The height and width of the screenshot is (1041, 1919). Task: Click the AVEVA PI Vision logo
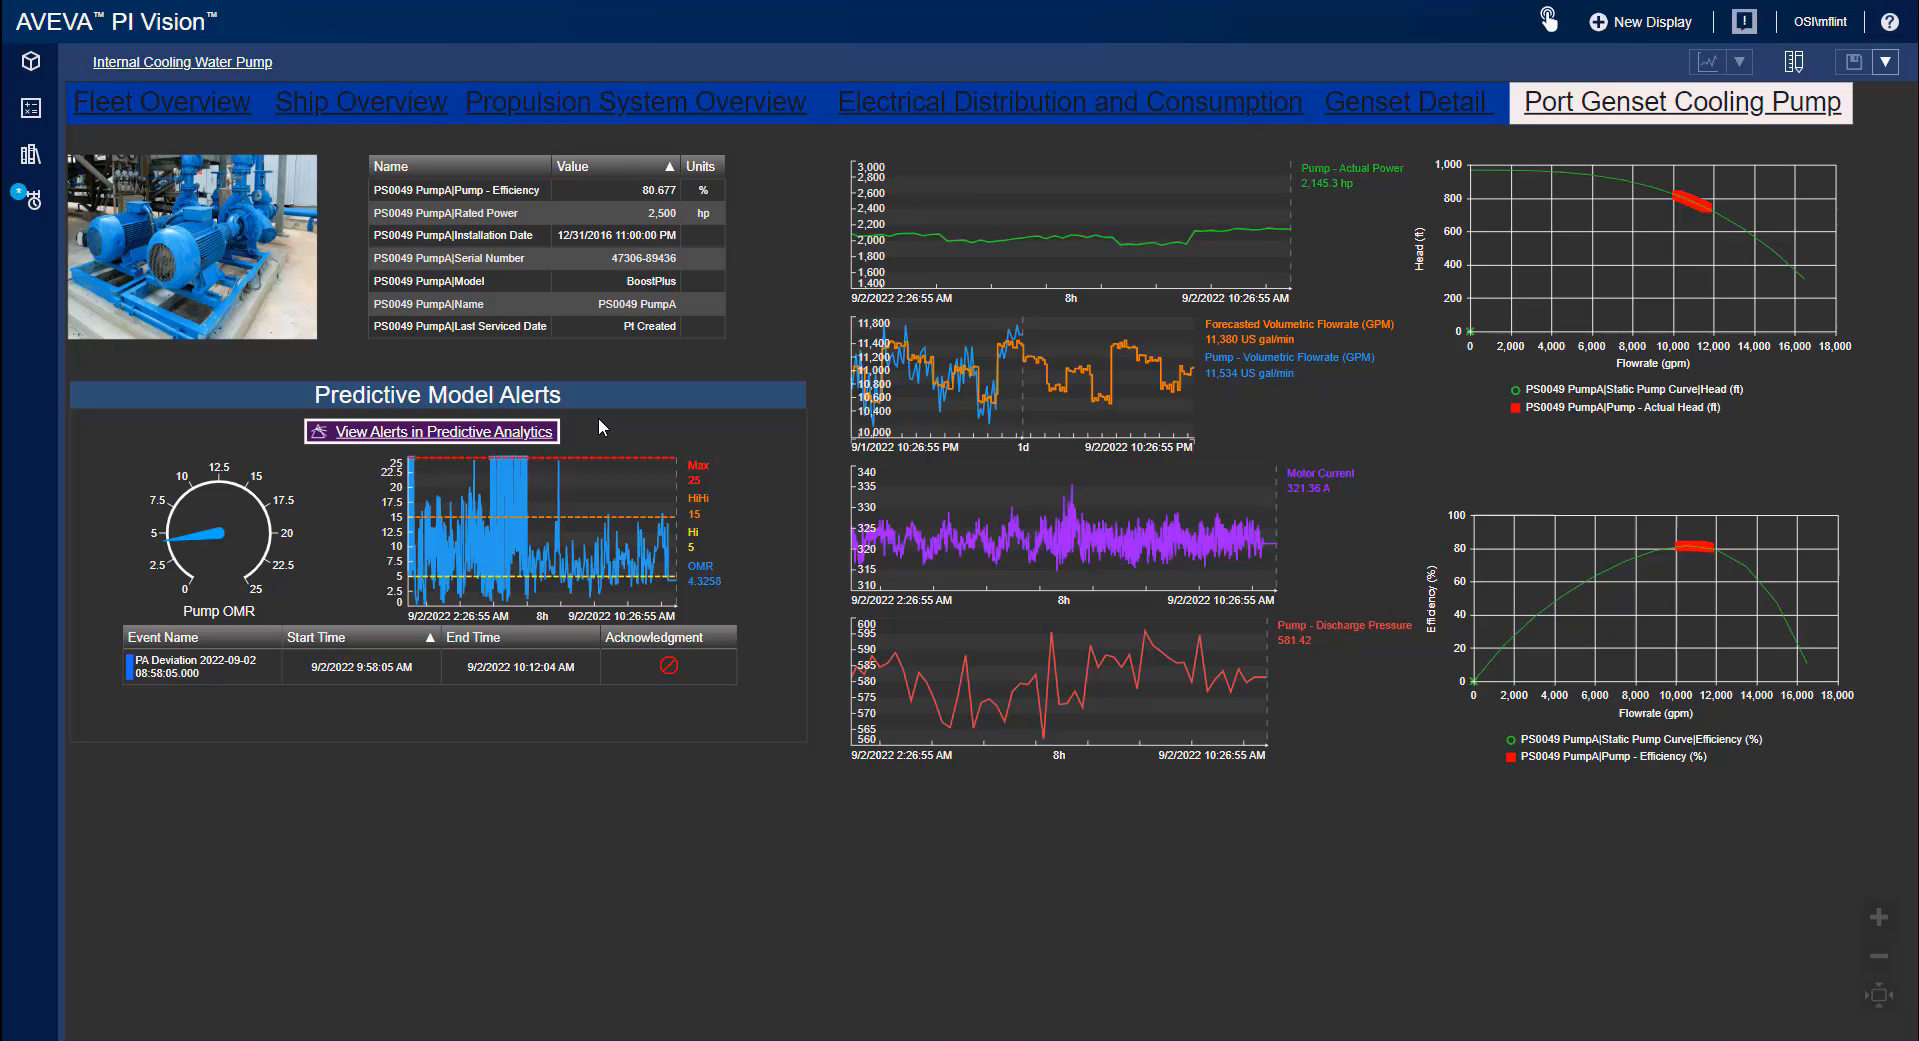tap(116, 22)
